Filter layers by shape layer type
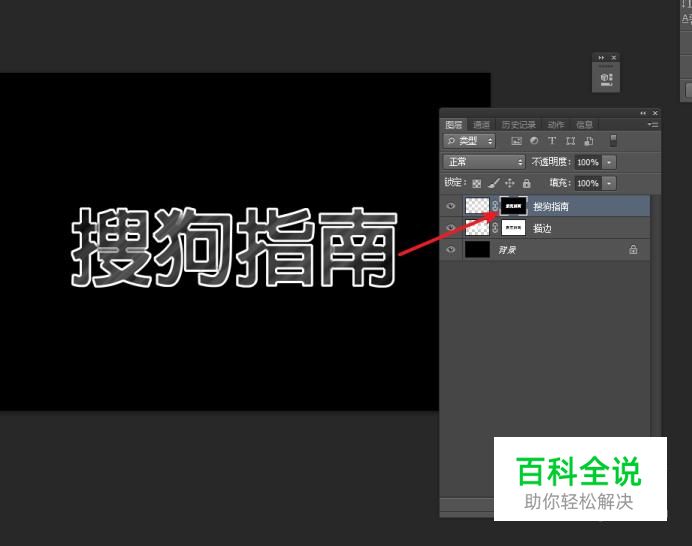This screenshot has width=692, height=546. tap(571, 141)
